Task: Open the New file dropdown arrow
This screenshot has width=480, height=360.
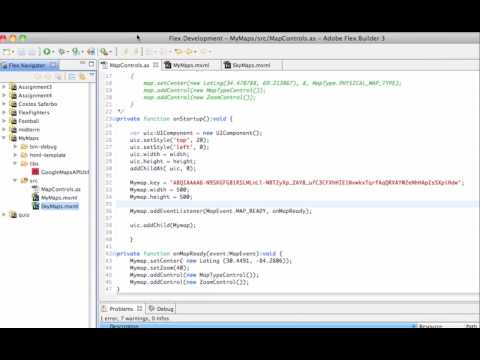Action: 13,52
